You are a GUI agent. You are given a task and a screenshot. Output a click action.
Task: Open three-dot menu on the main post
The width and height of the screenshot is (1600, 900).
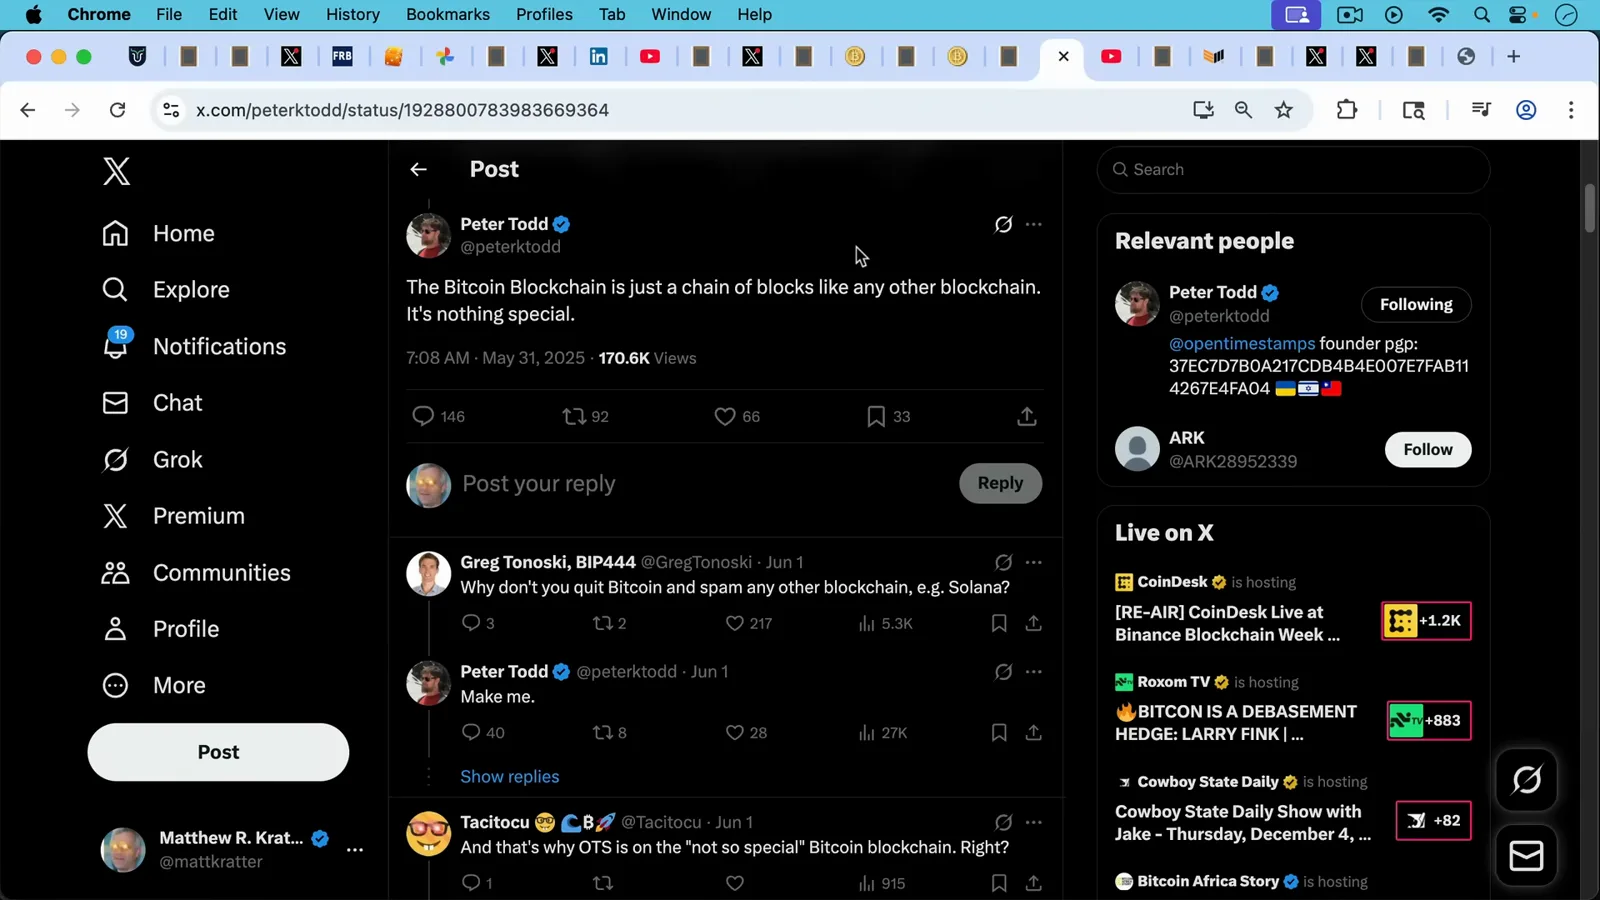tap(1033, 224)
